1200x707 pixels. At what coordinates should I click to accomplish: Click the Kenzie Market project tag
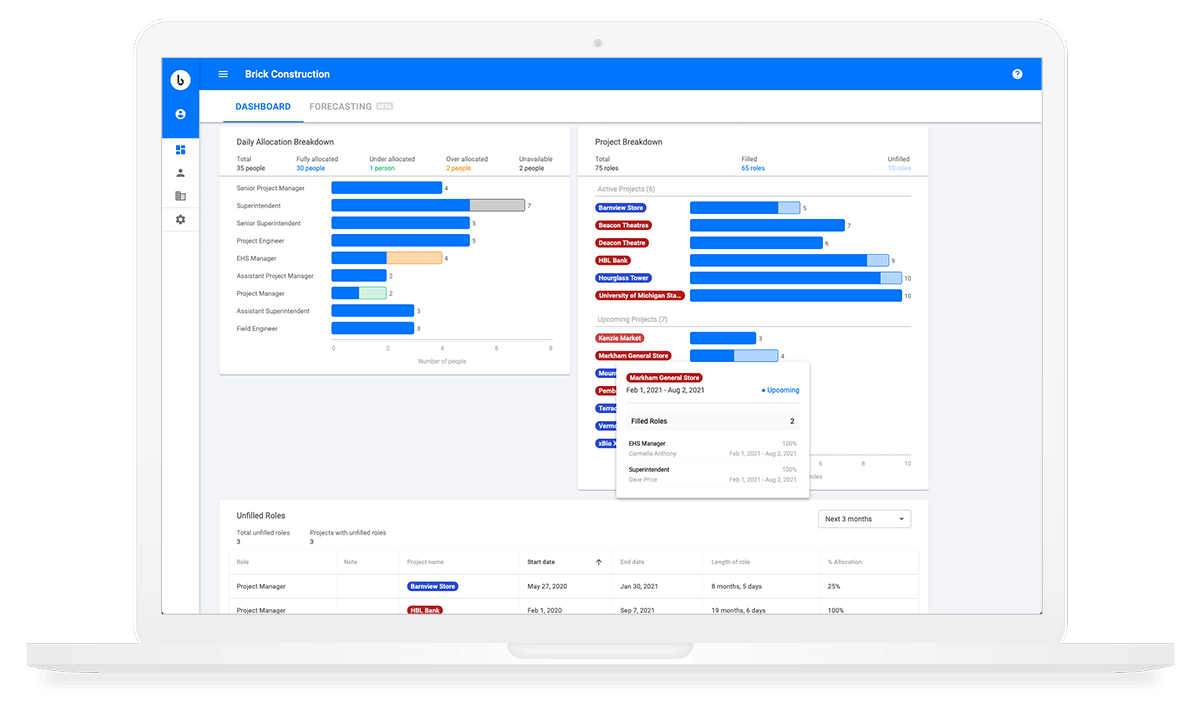pyautogui.click(x=620, y=338)
